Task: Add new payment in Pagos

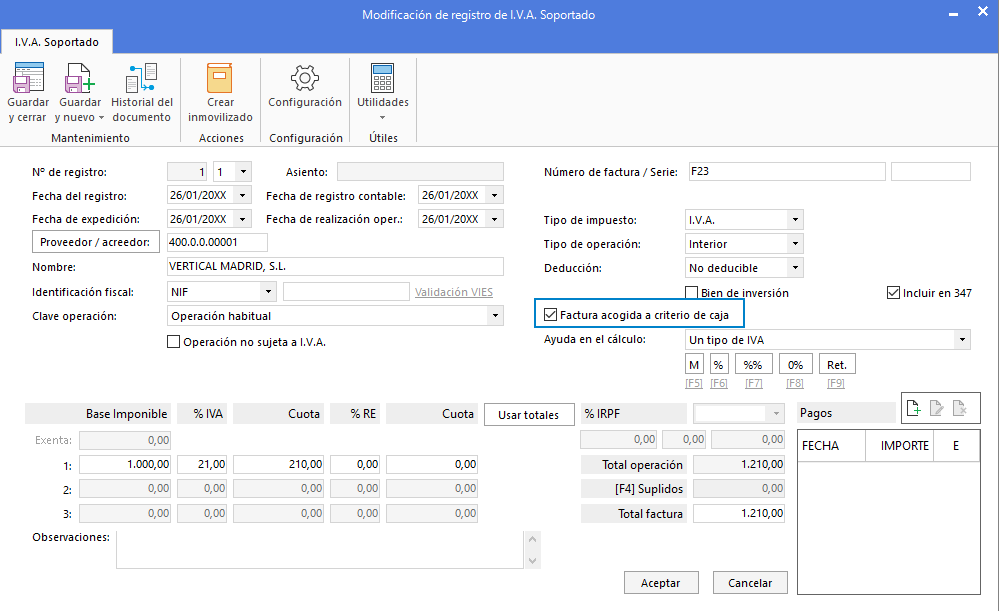Action: pyautogui.click(x=913, y=408)
